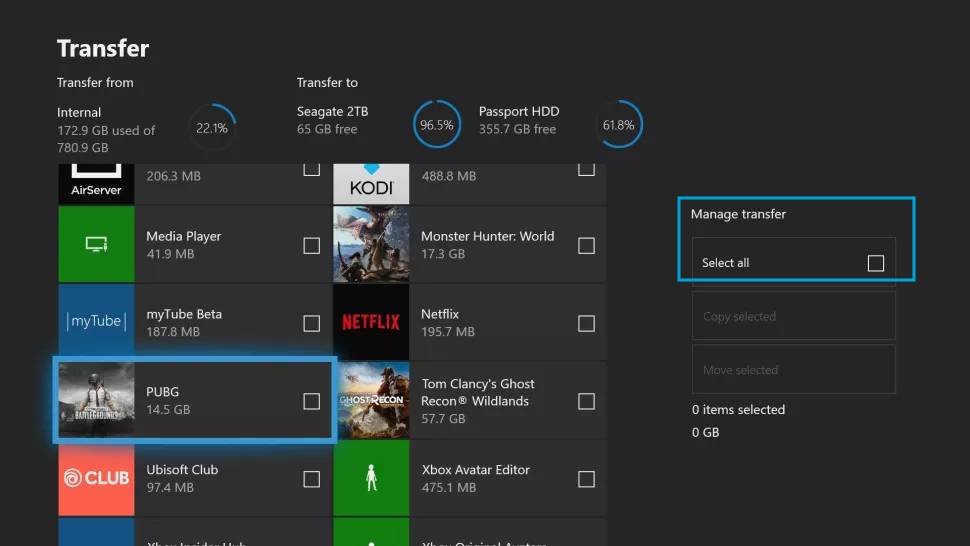Screen dimensions: 970x546
Task: Select the Ghost Recon Wildlands cover thumbnail
Action: pyautogui.click(x=371, y=400)
